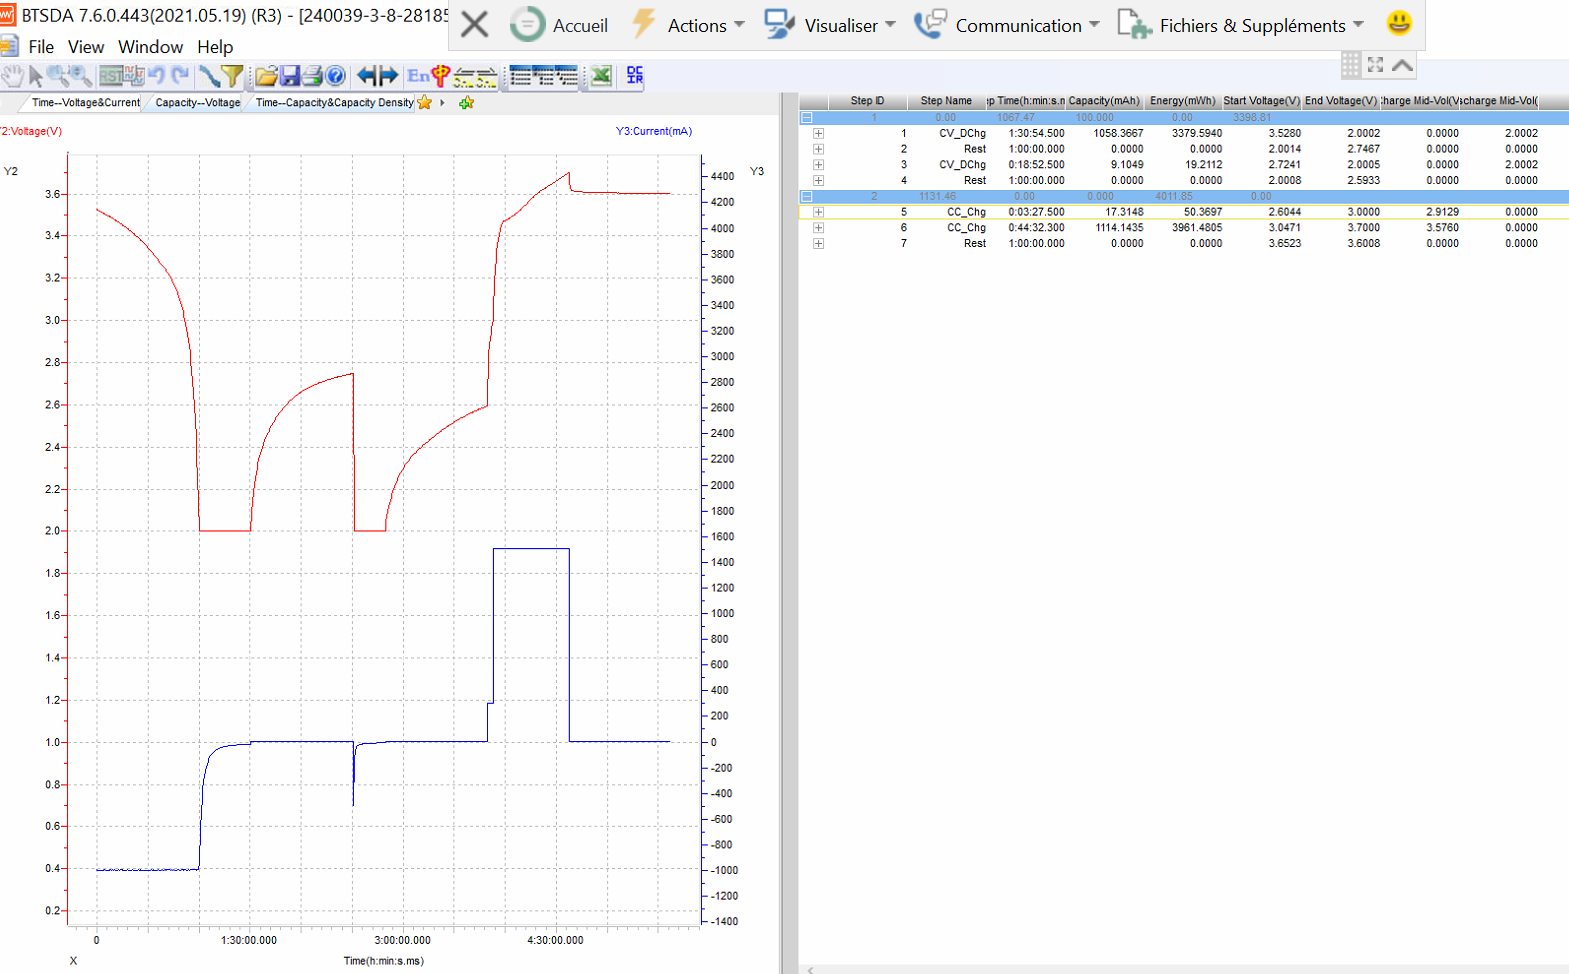Switch to Time--Voltage&Current tab
Viewport: 1569px width, 974px height.
click(85, 102)
